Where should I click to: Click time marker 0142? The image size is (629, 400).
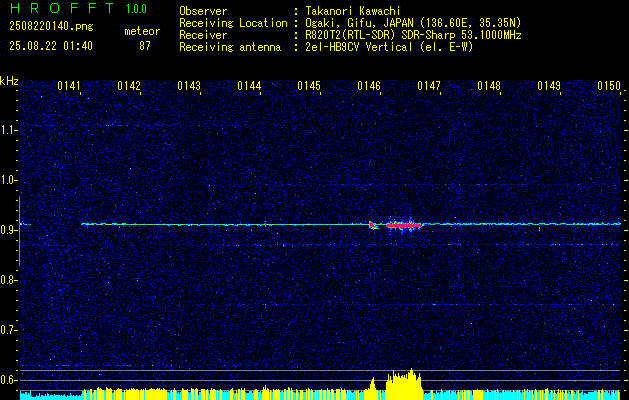pyautogui.click(x=129, y=86)
